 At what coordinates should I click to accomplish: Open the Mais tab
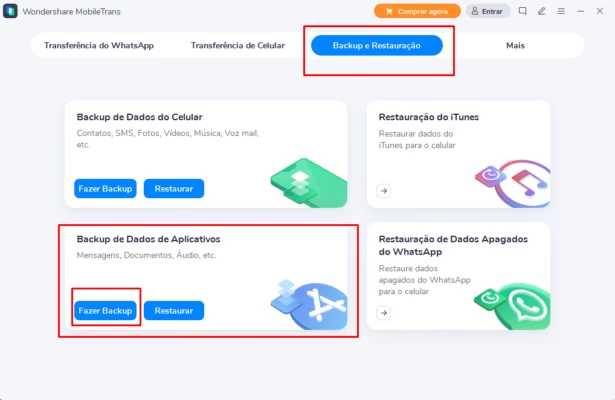515,45
